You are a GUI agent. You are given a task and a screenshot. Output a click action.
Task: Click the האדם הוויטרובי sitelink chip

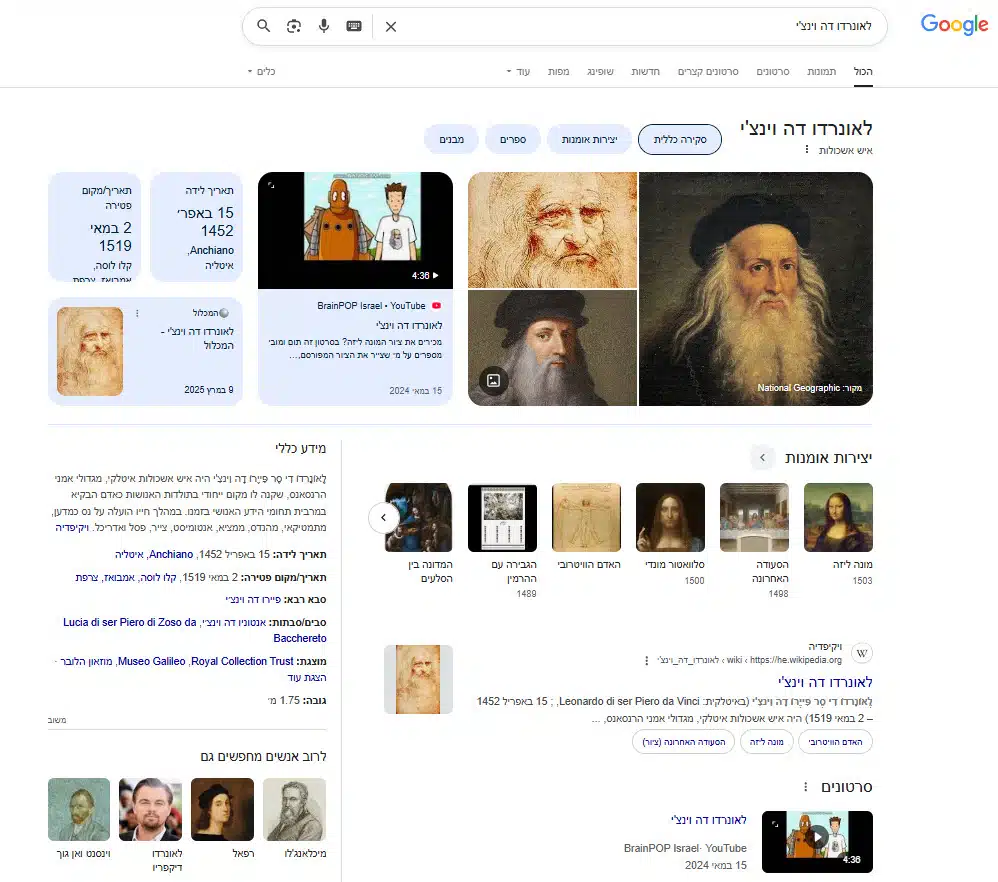coord(835,742)
